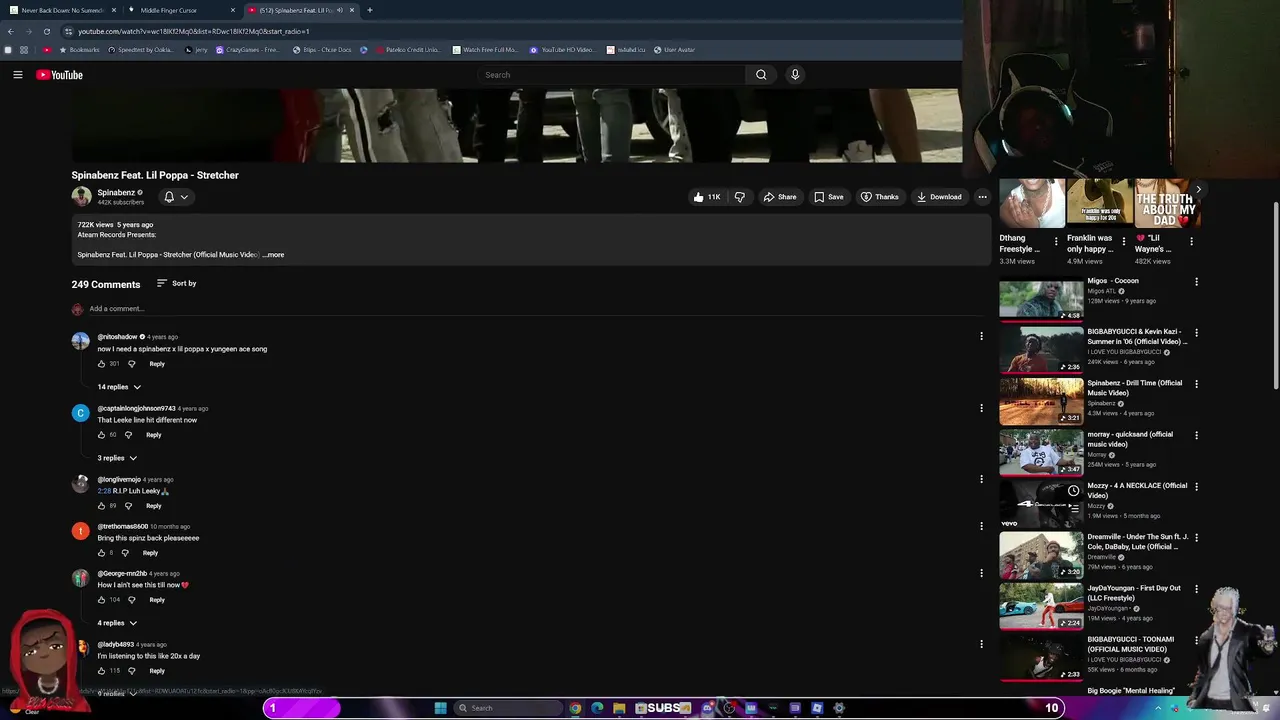Viewport: 1280px width, 720px height.
Task: Open options menu for @captainlongjohnson comment
Action: coord(981,408)
